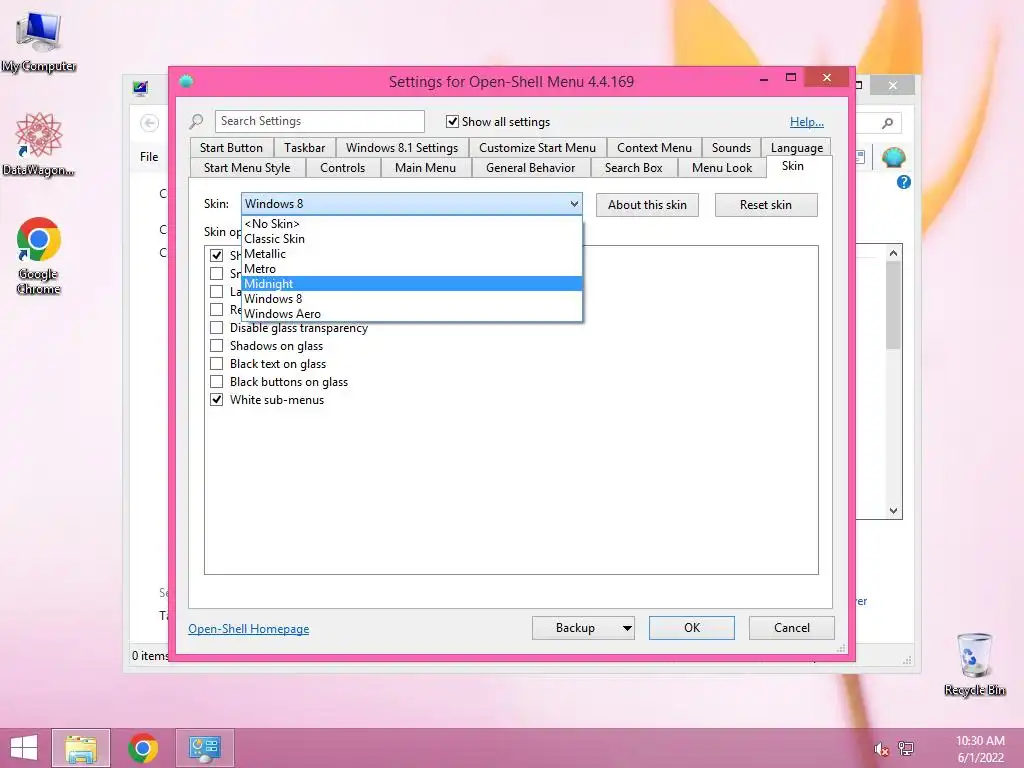Viewport: 1024px width, 768px height.
Task: Open the Menu Look tab
Action: [x=722, y=168]
